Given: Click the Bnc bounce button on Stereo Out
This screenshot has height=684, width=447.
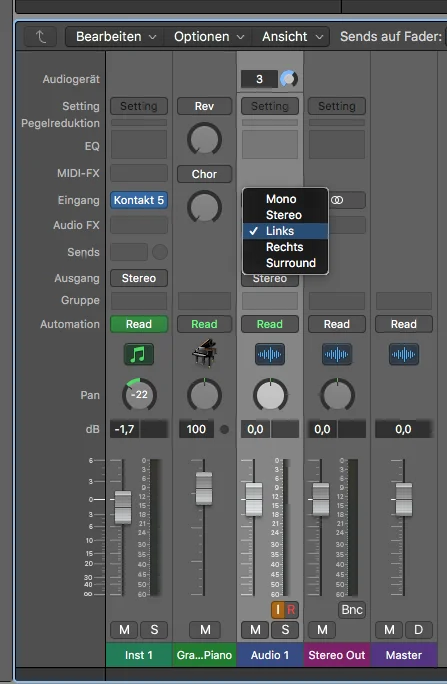Looking at the screenshot, I should click(352, 609).
